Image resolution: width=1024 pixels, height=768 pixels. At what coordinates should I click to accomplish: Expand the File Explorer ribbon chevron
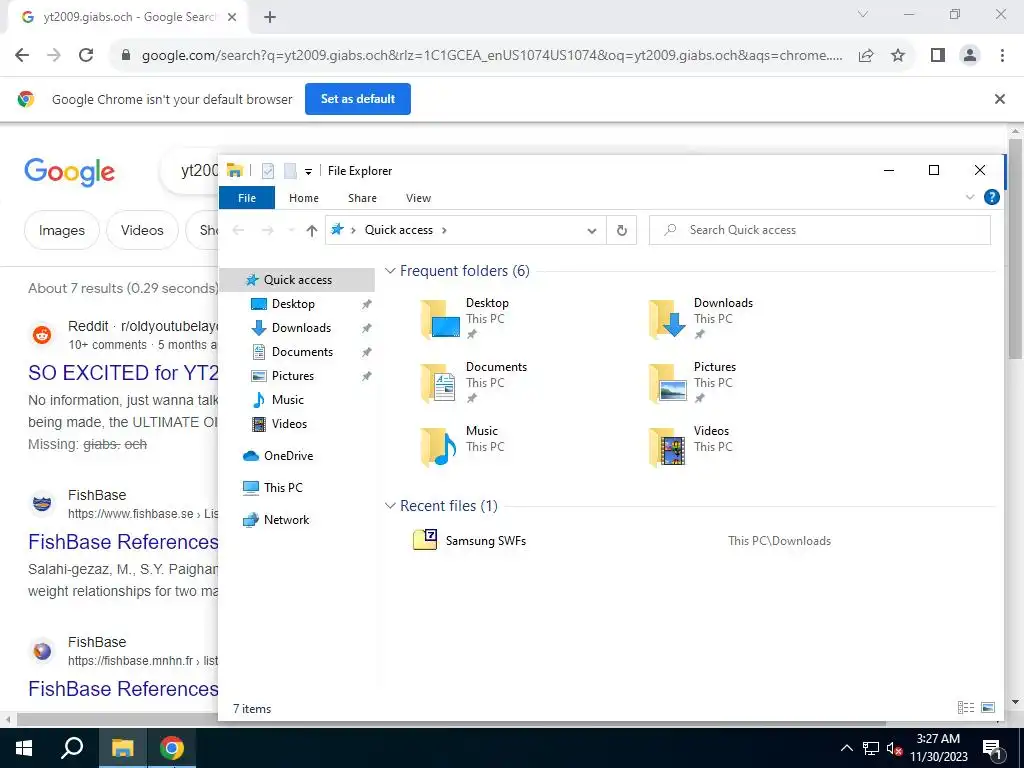(970, 197)
